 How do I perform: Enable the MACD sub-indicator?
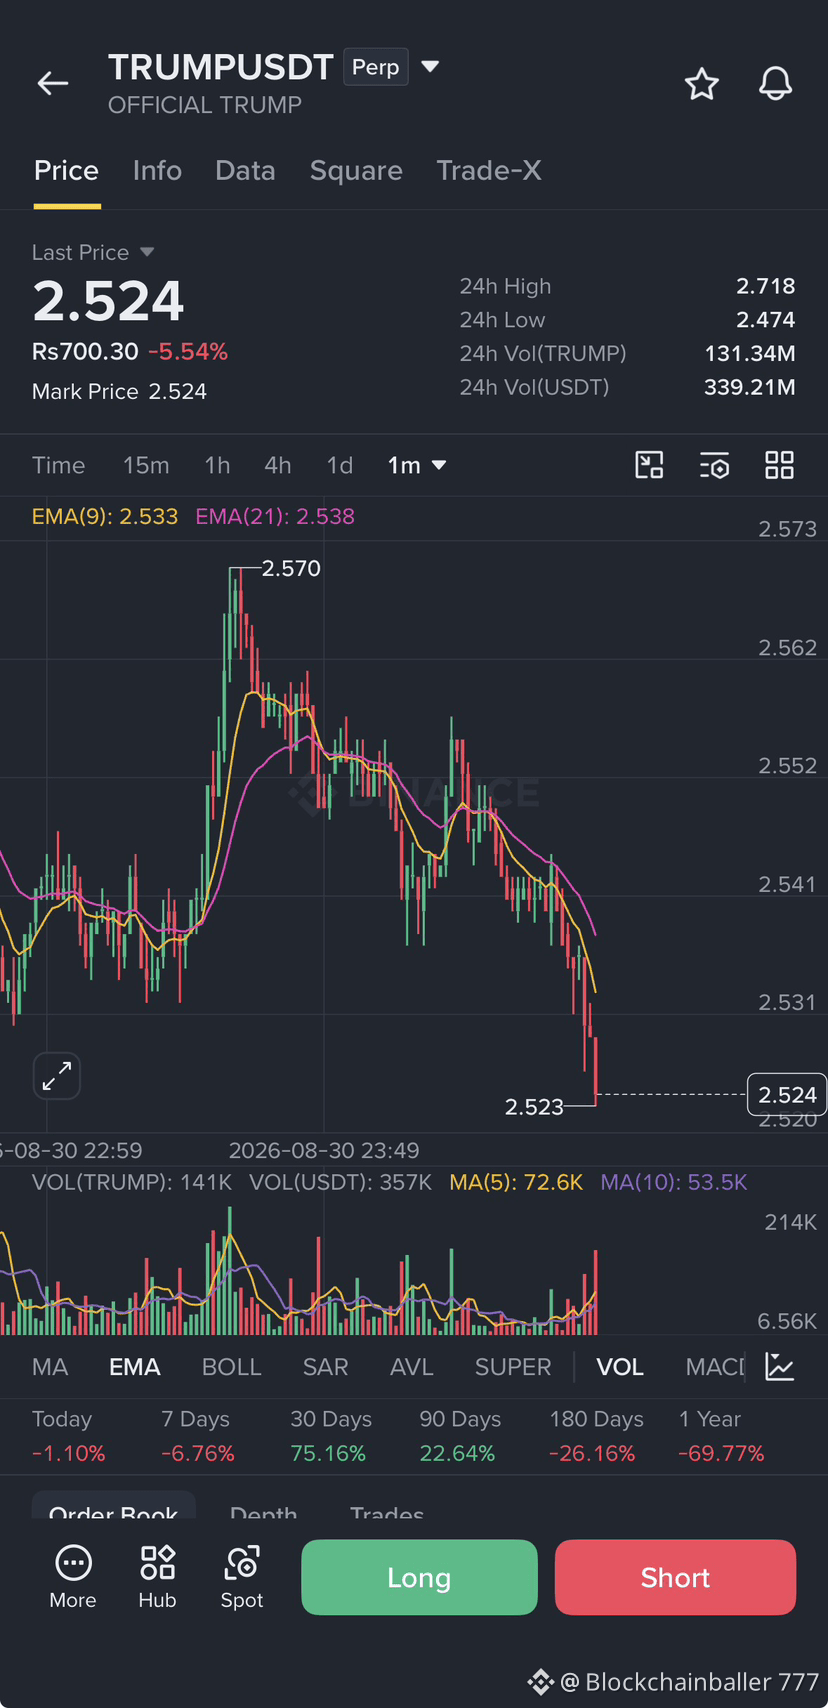click(x=715, y=1367)
